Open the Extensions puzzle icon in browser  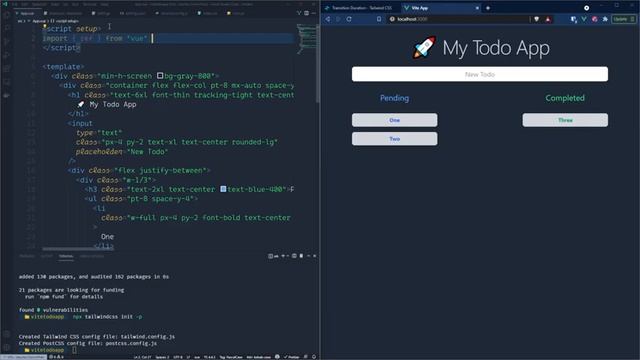tap(605, 19)
